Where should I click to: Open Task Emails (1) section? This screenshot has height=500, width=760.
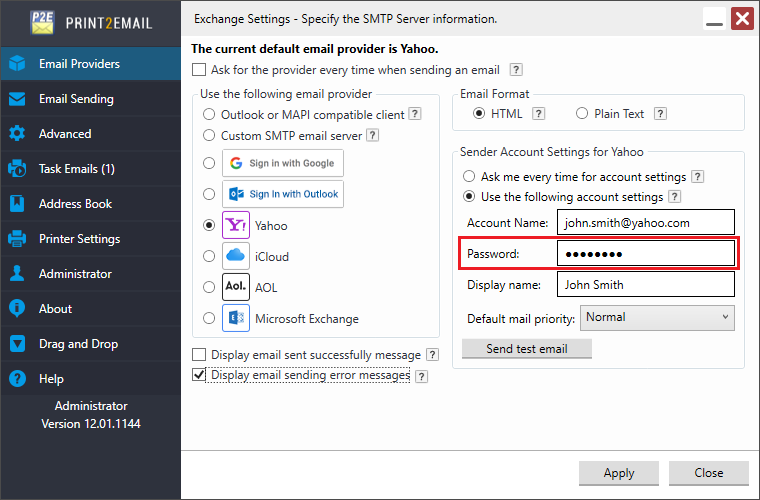pos(91,169)
